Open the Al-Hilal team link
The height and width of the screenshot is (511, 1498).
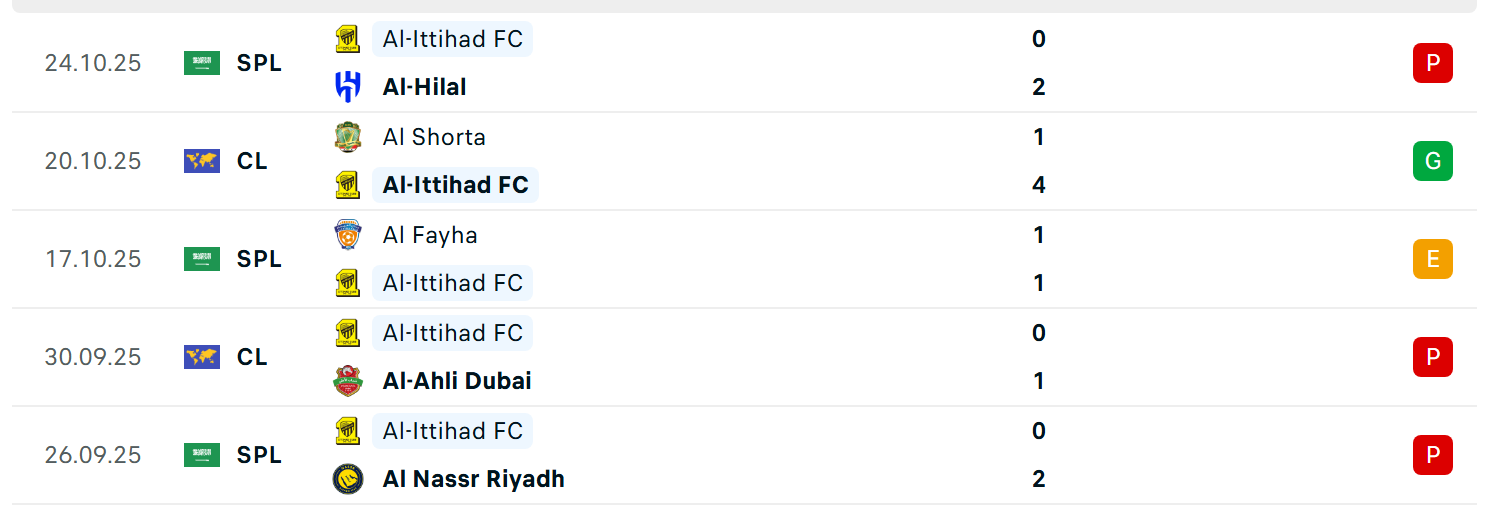424,87
